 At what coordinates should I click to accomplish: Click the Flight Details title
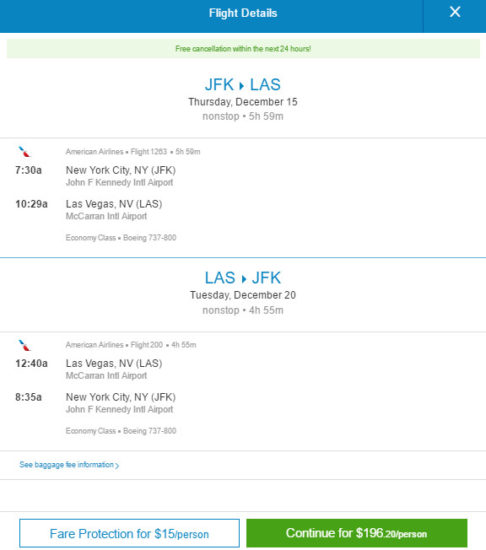click(243, 13)
